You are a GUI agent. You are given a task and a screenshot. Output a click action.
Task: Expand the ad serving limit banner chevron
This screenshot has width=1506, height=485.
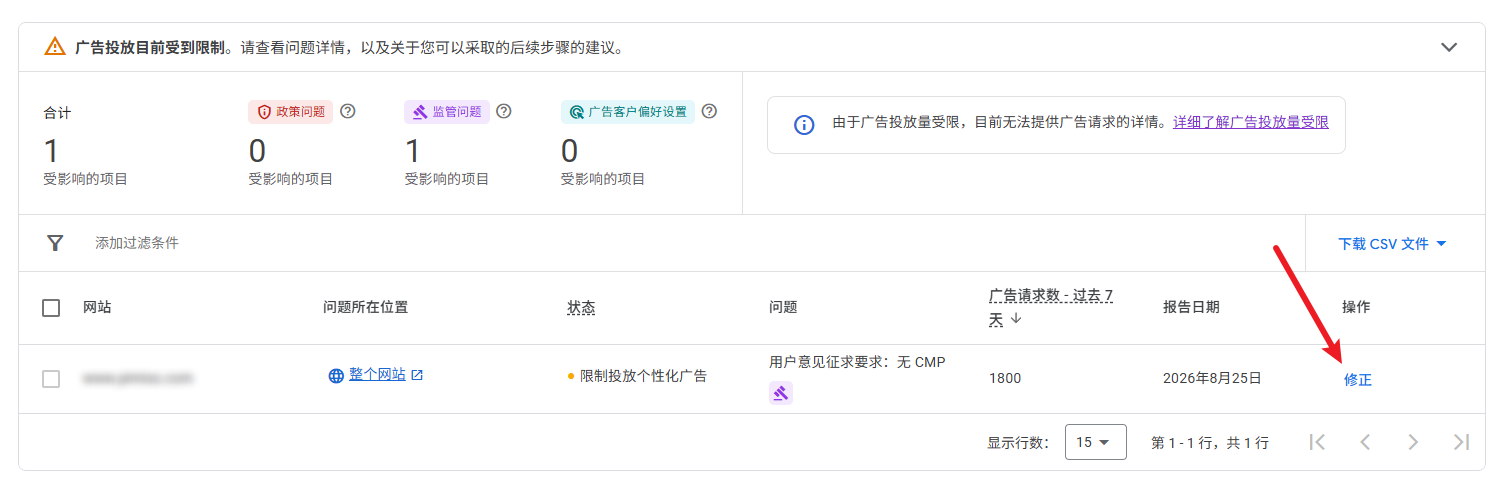pos(1449,47)
